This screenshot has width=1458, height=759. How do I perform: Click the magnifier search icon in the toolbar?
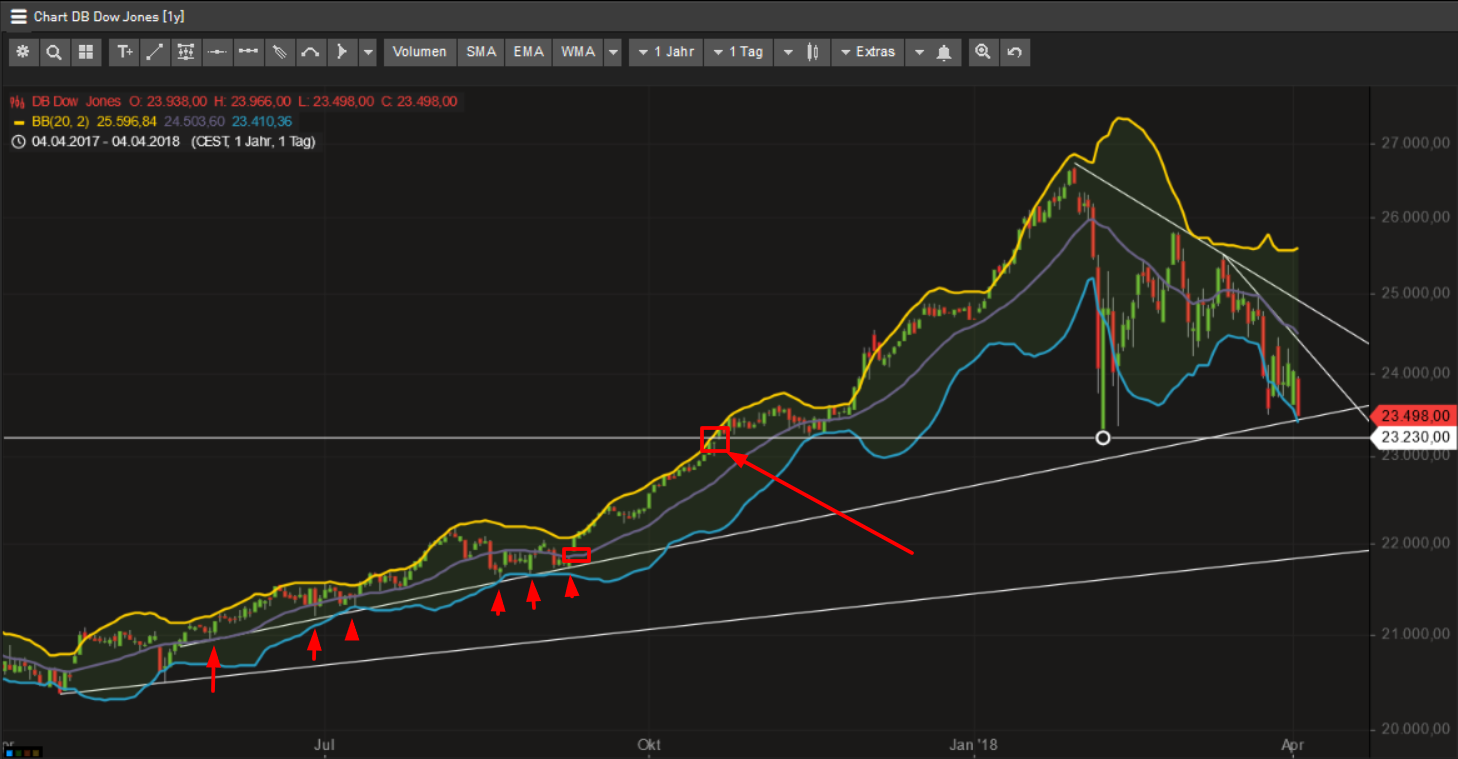(x=53, y=52)
